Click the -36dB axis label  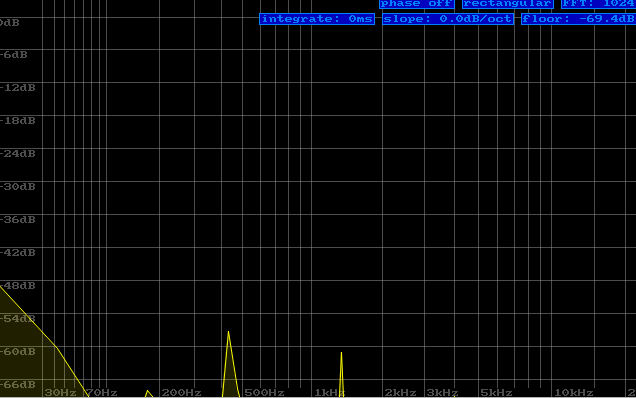(x=17, y=219)
